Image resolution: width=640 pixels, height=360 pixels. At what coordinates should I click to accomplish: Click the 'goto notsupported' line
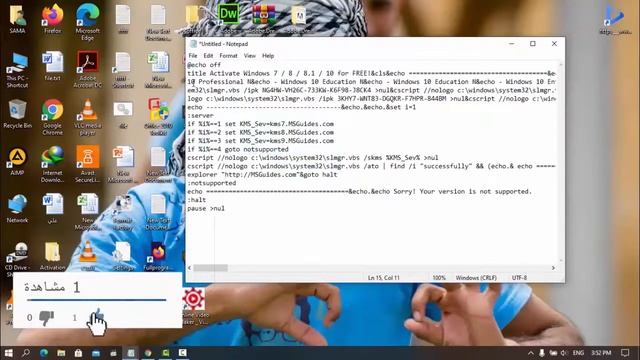point(238,149)
